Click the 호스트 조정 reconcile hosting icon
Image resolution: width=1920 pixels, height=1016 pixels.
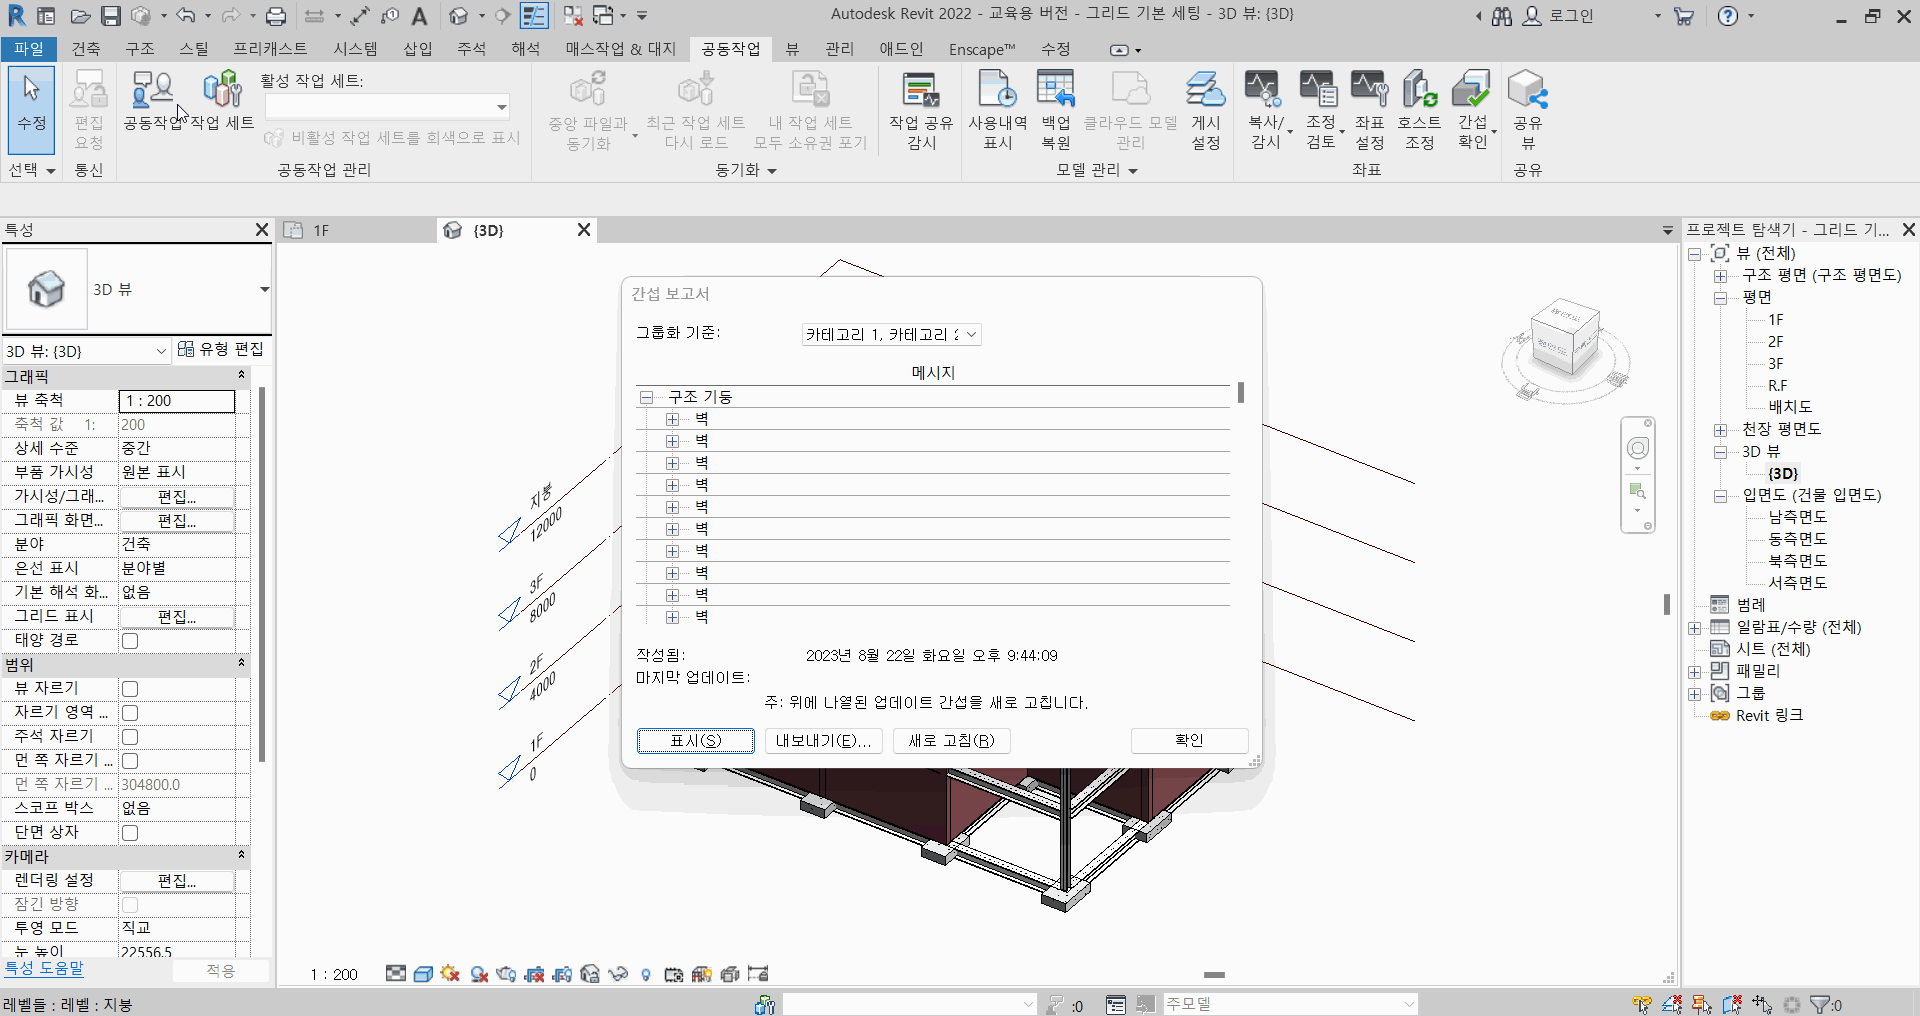[1419, 110]
